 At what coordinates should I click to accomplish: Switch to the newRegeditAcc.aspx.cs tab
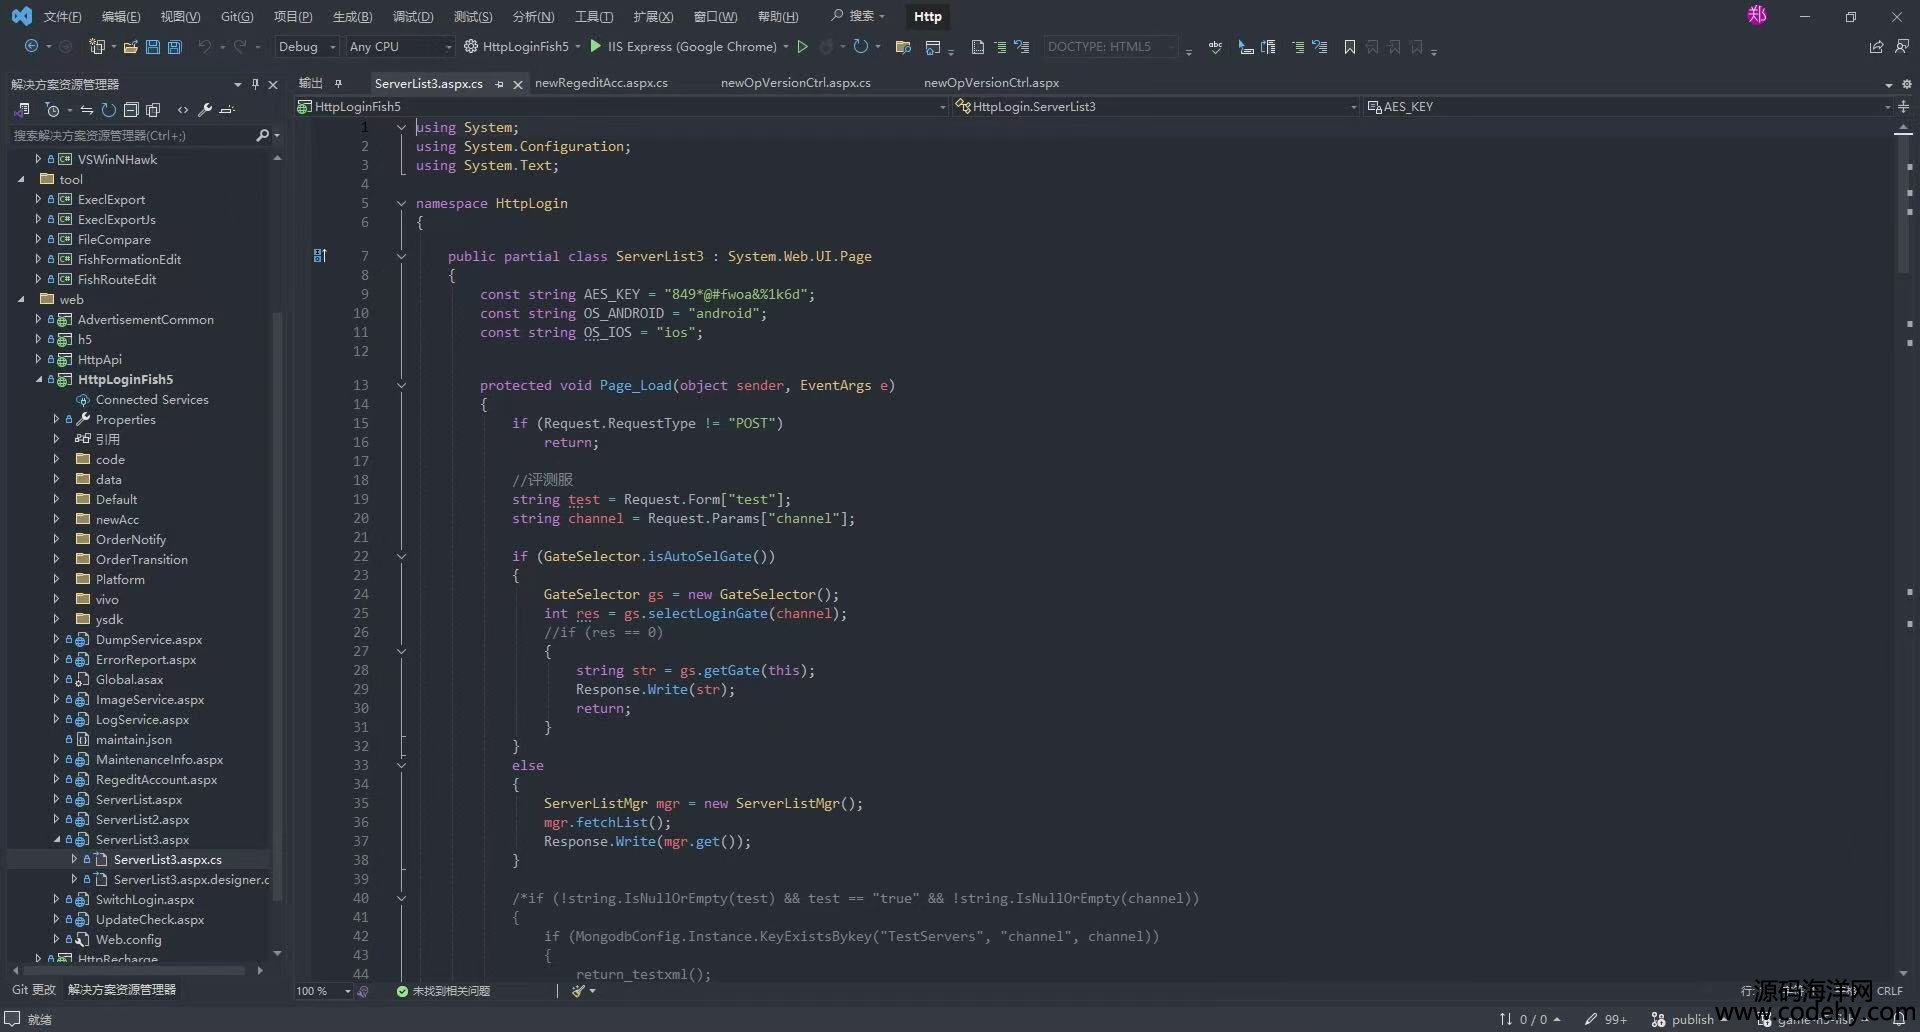click(x=601, y=83)
